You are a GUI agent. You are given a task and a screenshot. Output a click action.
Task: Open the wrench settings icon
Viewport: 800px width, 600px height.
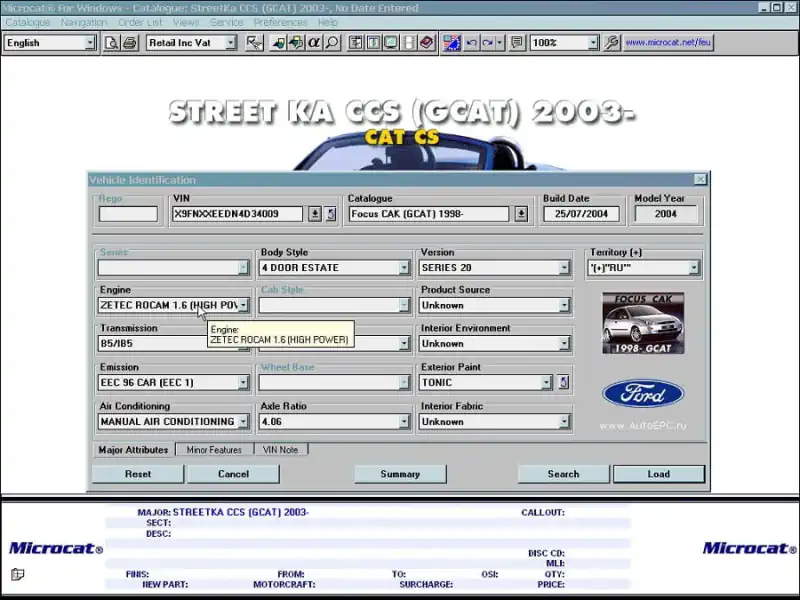coord(612,43)
